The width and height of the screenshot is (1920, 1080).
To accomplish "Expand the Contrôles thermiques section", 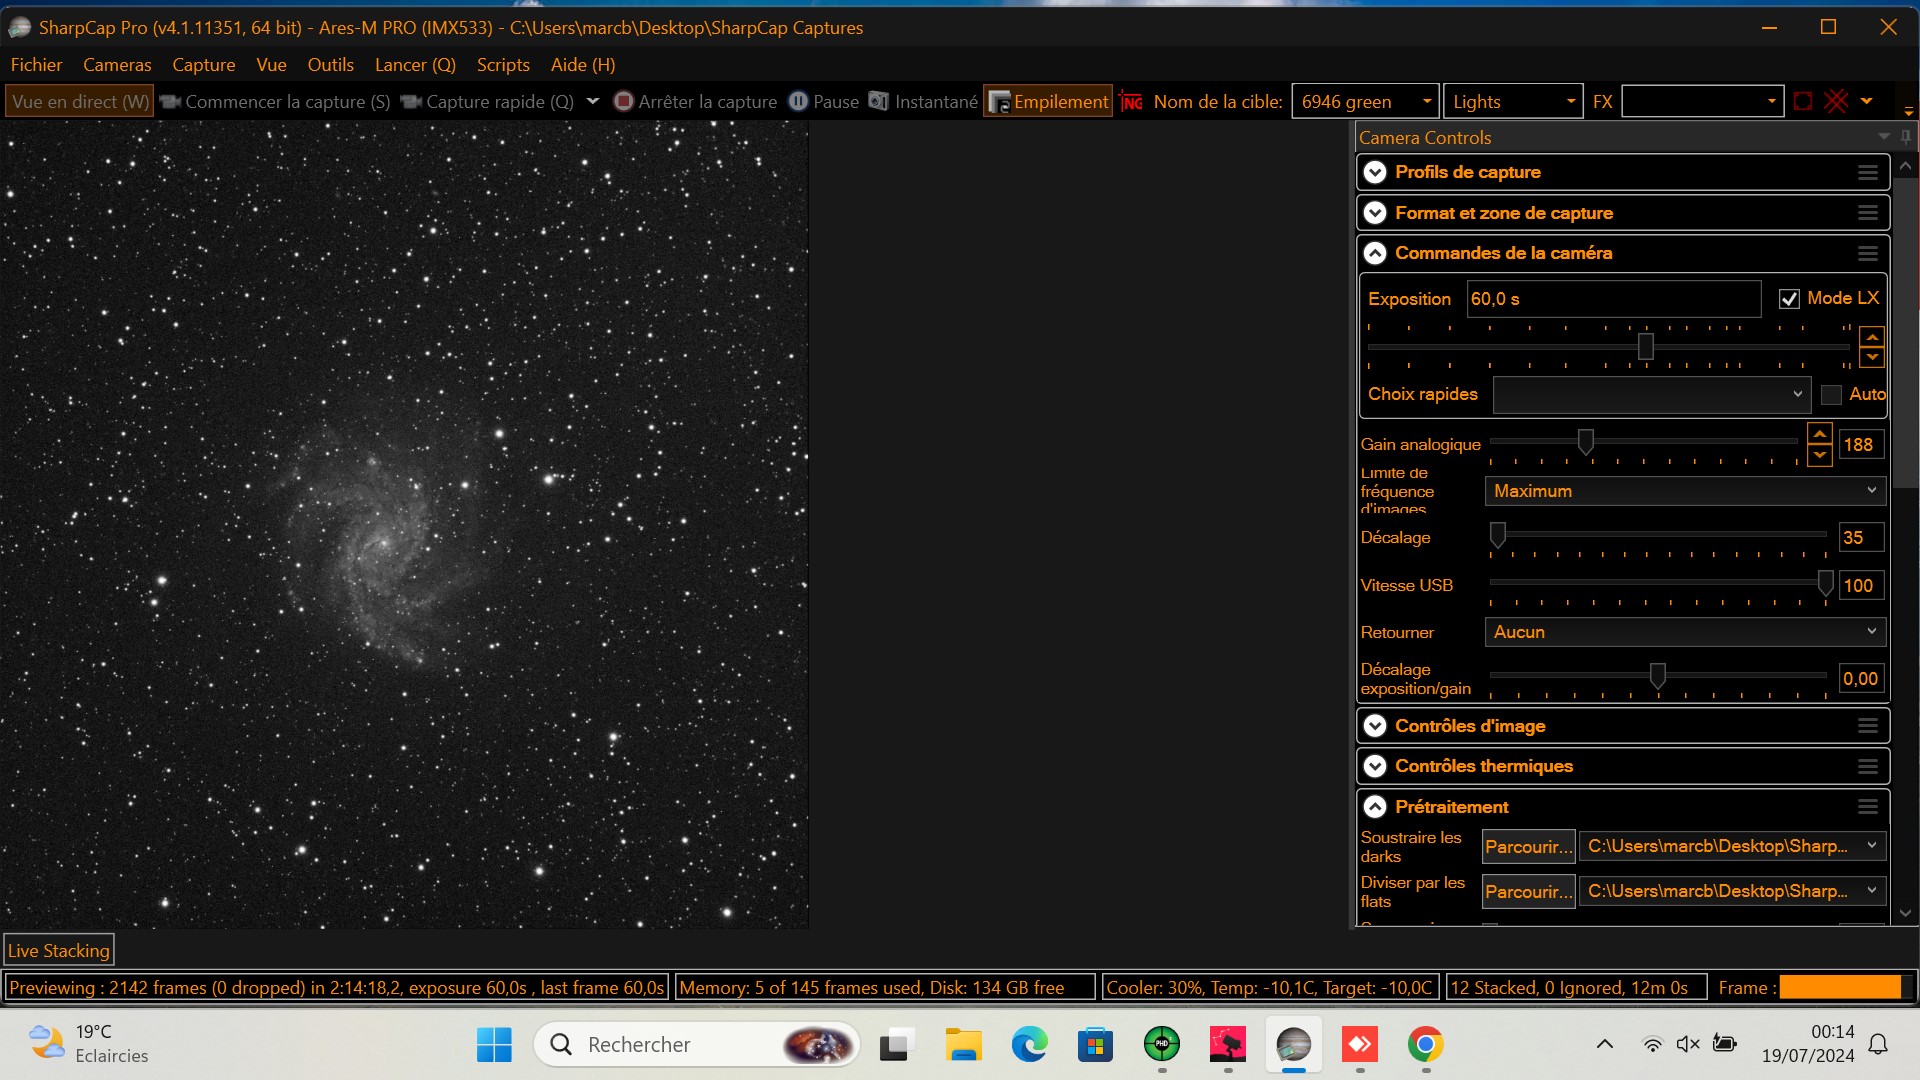I will pyautogui.click(x=1375, y=766).
